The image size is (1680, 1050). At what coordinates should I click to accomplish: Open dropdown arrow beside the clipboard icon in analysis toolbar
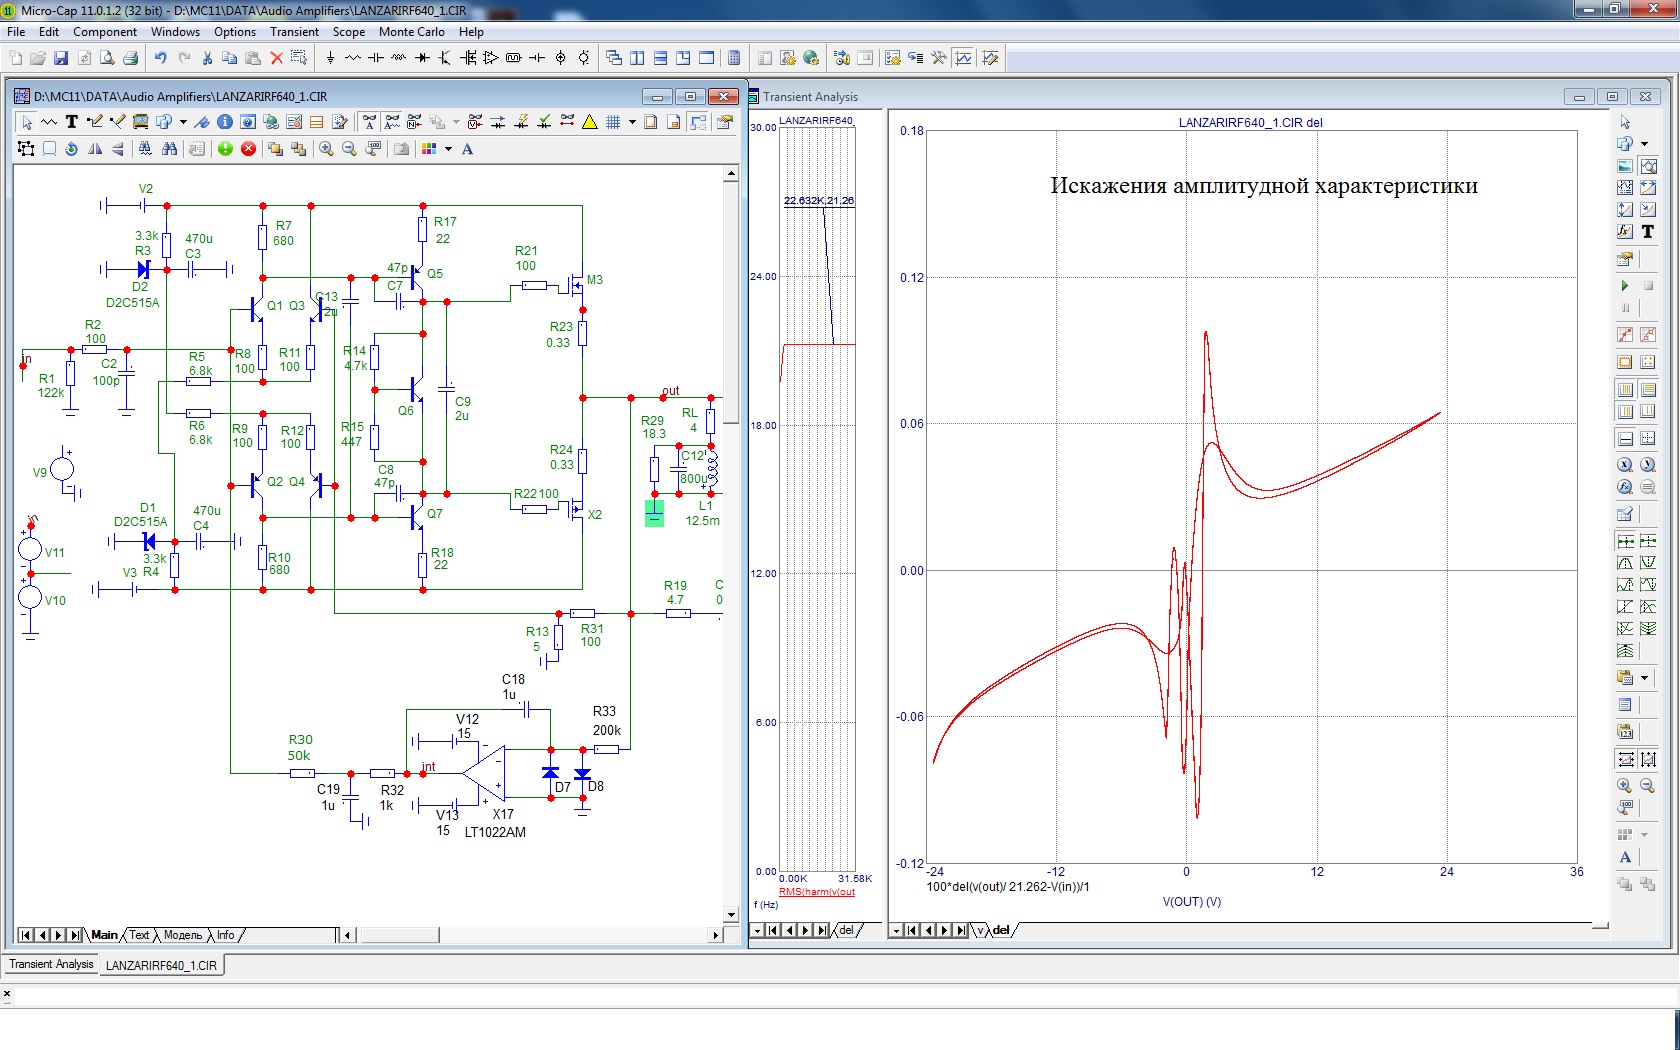pyautogui.click(x=1644, y=678)
